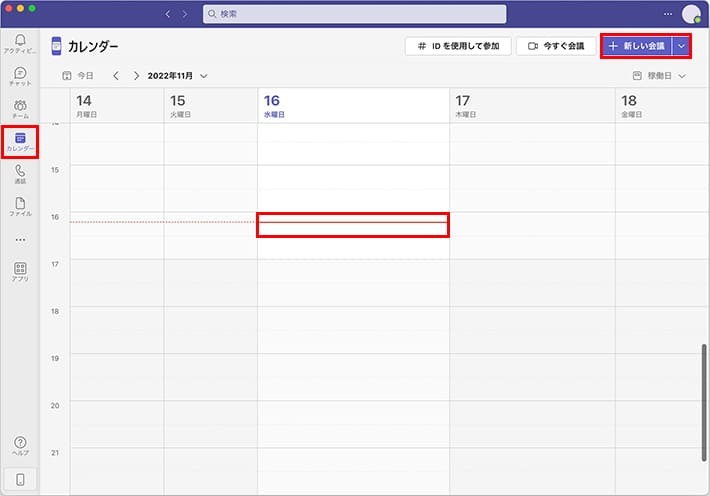The width and height of the screenshot is (710, 496).
Task: Jump to today in the calendar
Action: click(x=78, y=76)
